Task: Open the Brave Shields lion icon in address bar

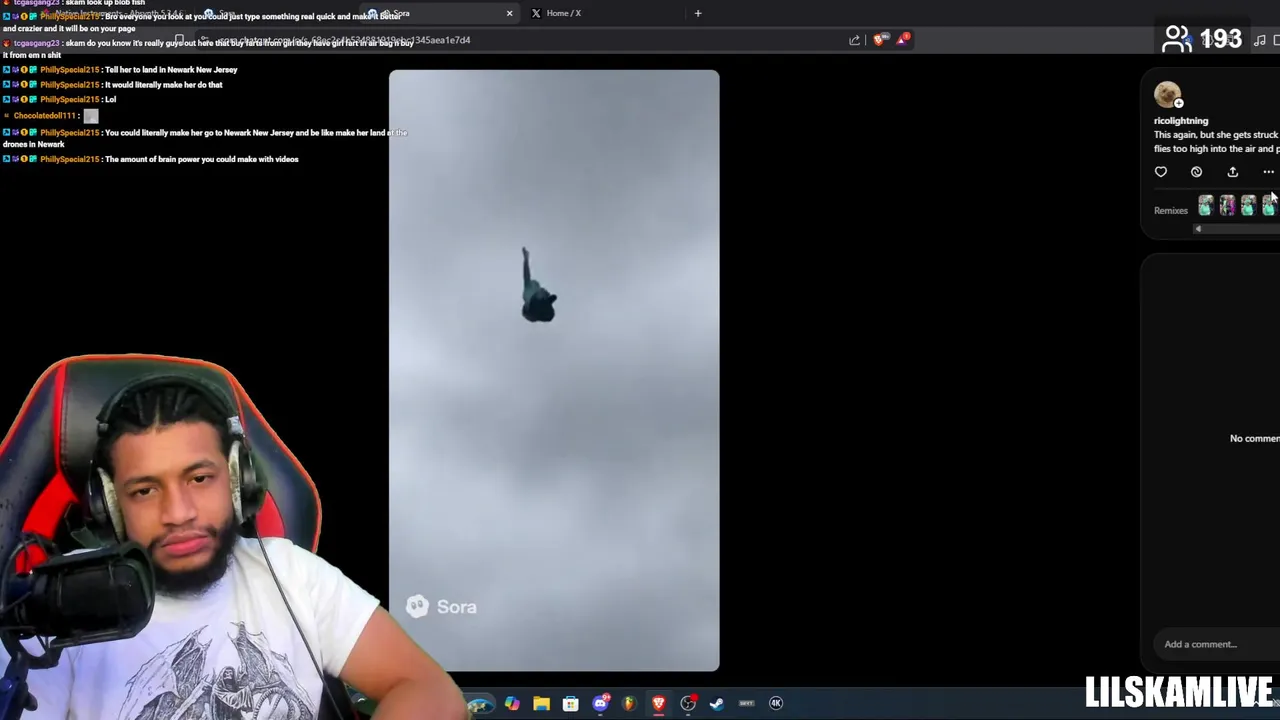Action: 879,40
